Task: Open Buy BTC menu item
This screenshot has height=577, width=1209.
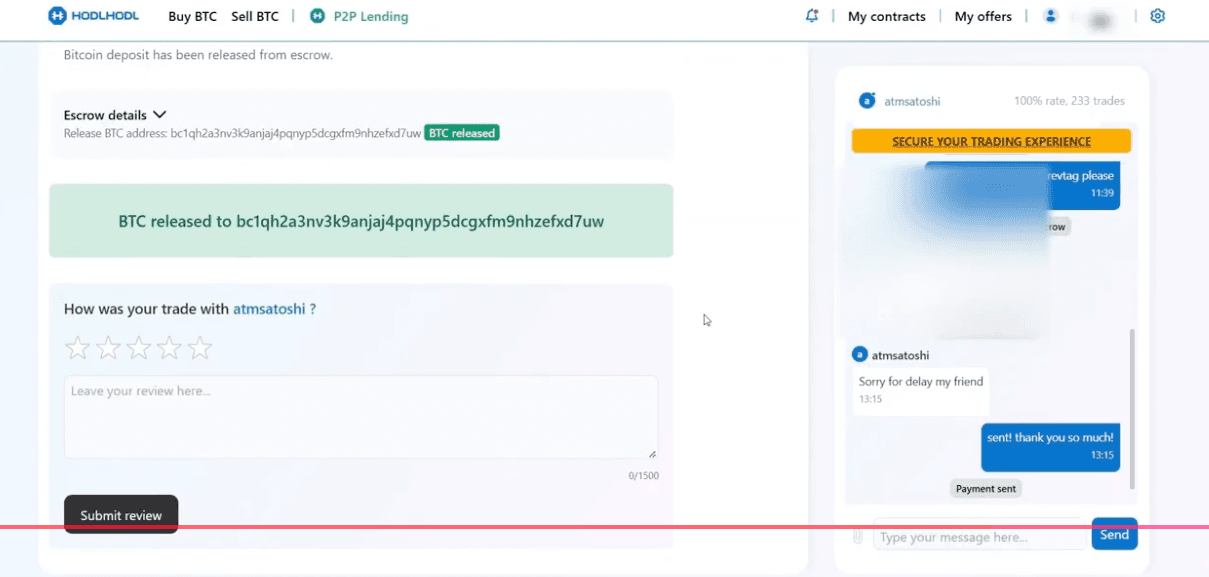Action: tap(192, 16)
